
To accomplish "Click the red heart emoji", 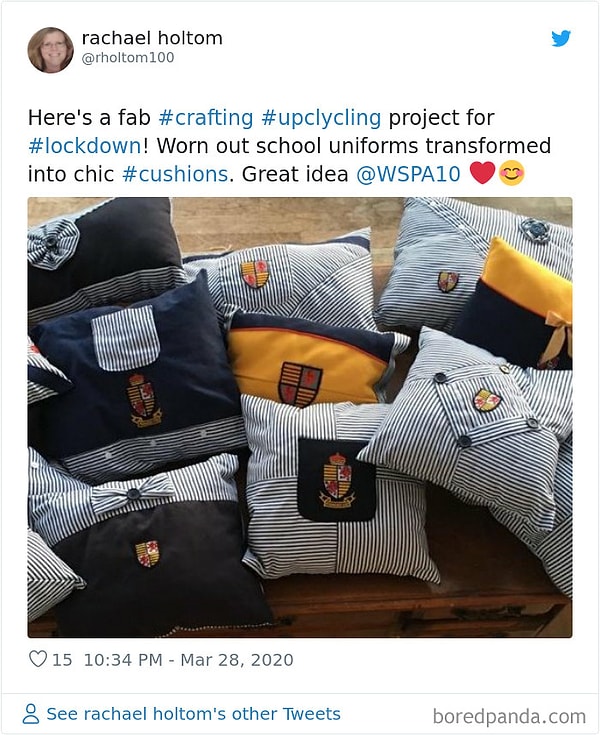I will click(482, 173).
